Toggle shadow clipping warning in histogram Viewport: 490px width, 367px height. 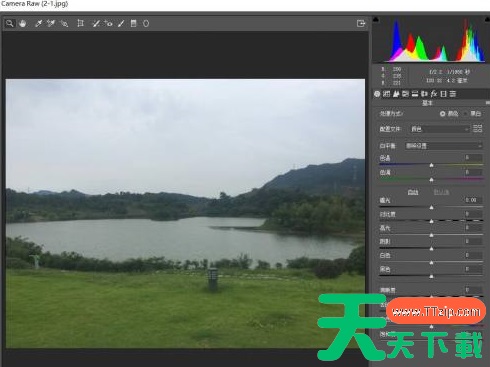[376, 19]
